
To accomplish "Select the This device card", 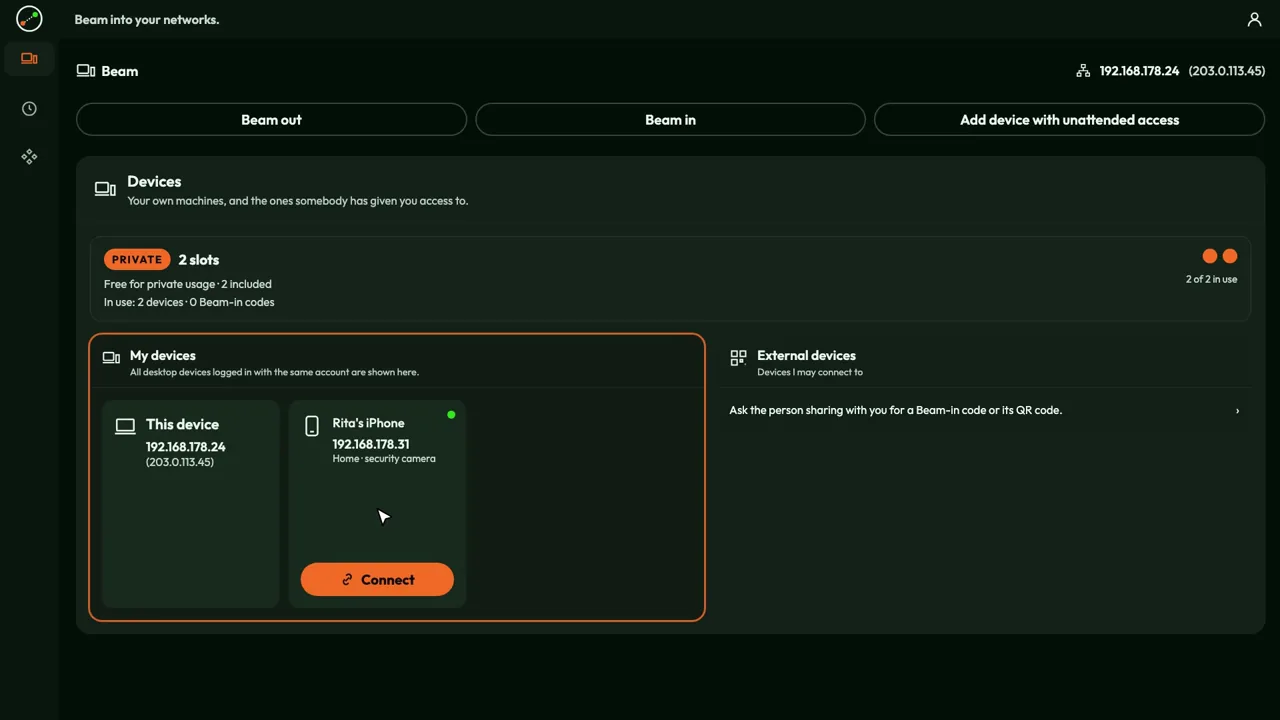I will click(191, 504).
